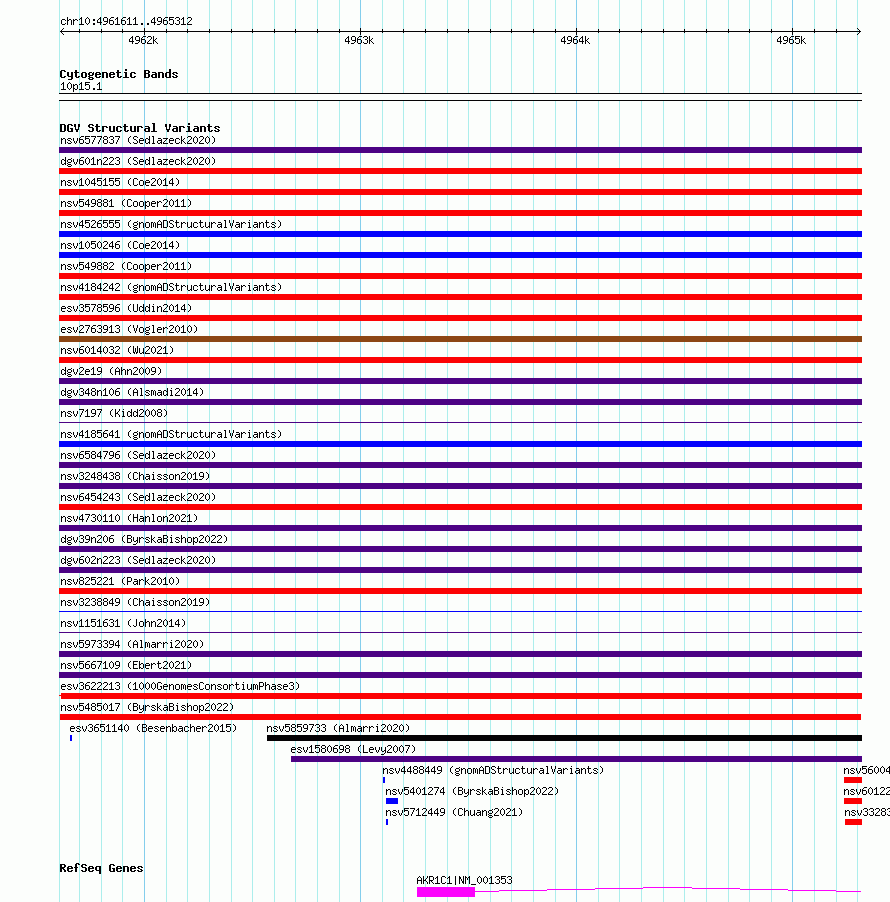Click the purple esv1580698 variant bar
Image resolution: width=890 pixels, height=902 pixels.
point(576,759)
